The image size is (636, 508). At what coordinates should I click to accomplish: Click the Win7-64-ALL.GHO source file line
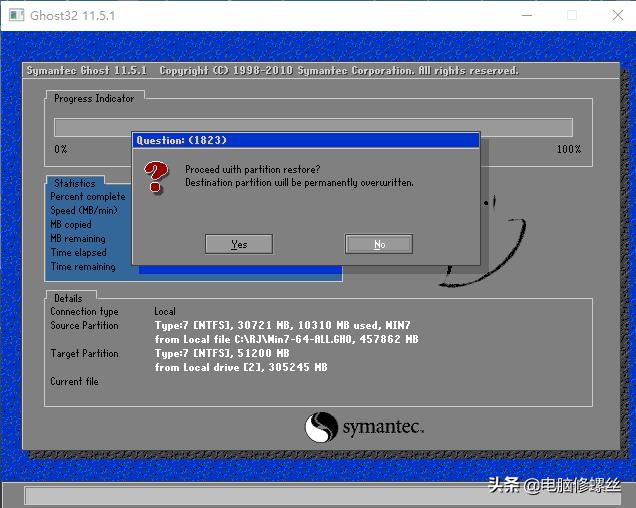(286, 340)
